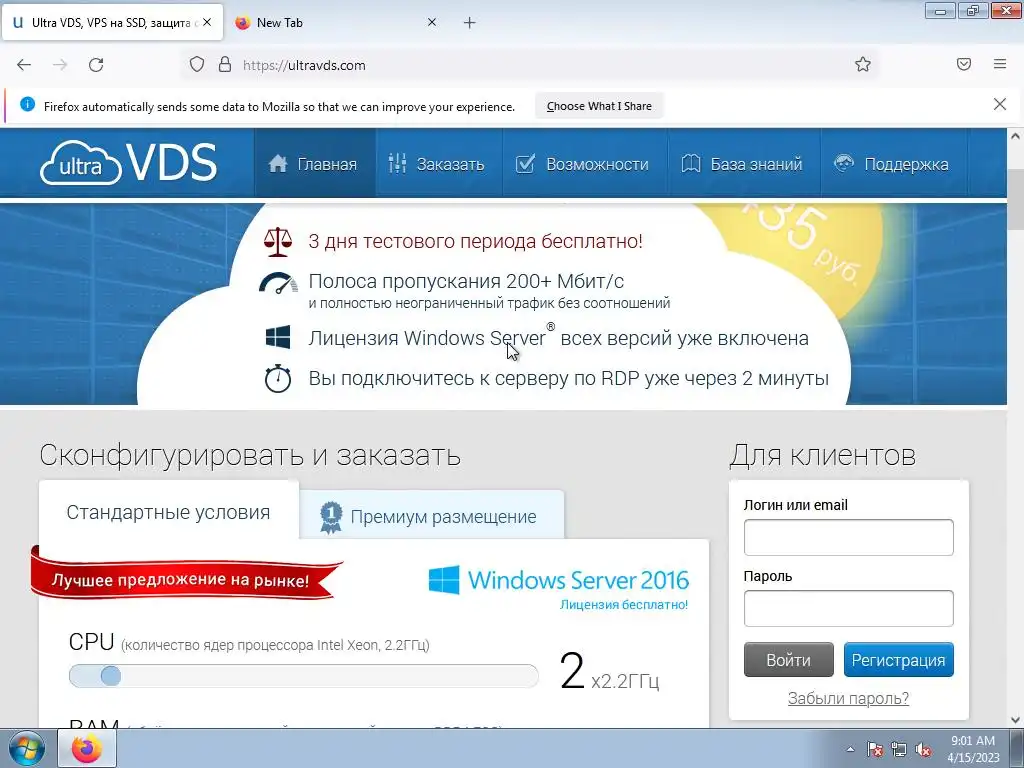
Task: Open the Save to Pocket icon
Action: (x=964, y=64)
